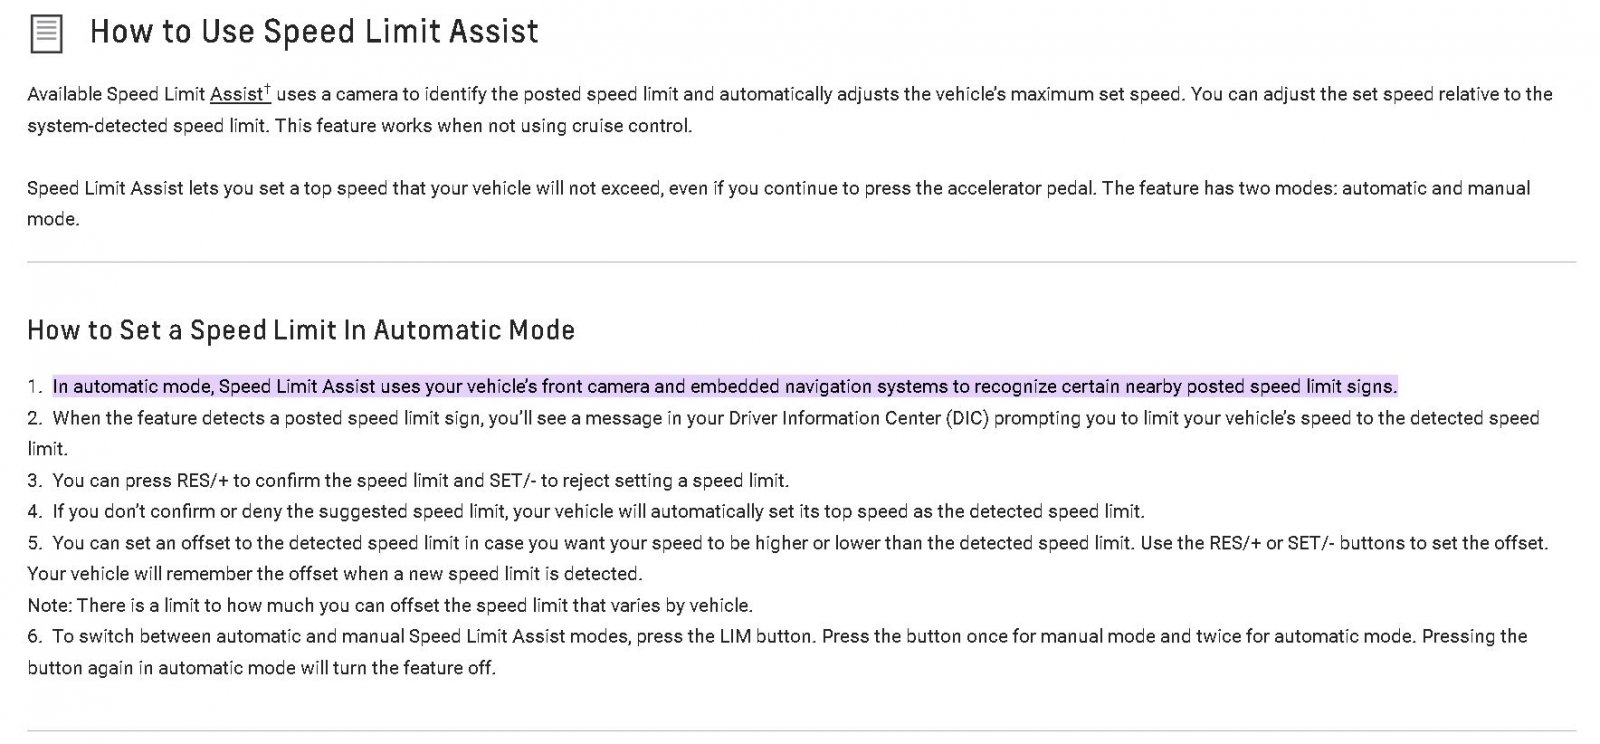Click the step 4 line about suggested speed limit
The image size is (1600, 744).
click(x=586, y=512)
